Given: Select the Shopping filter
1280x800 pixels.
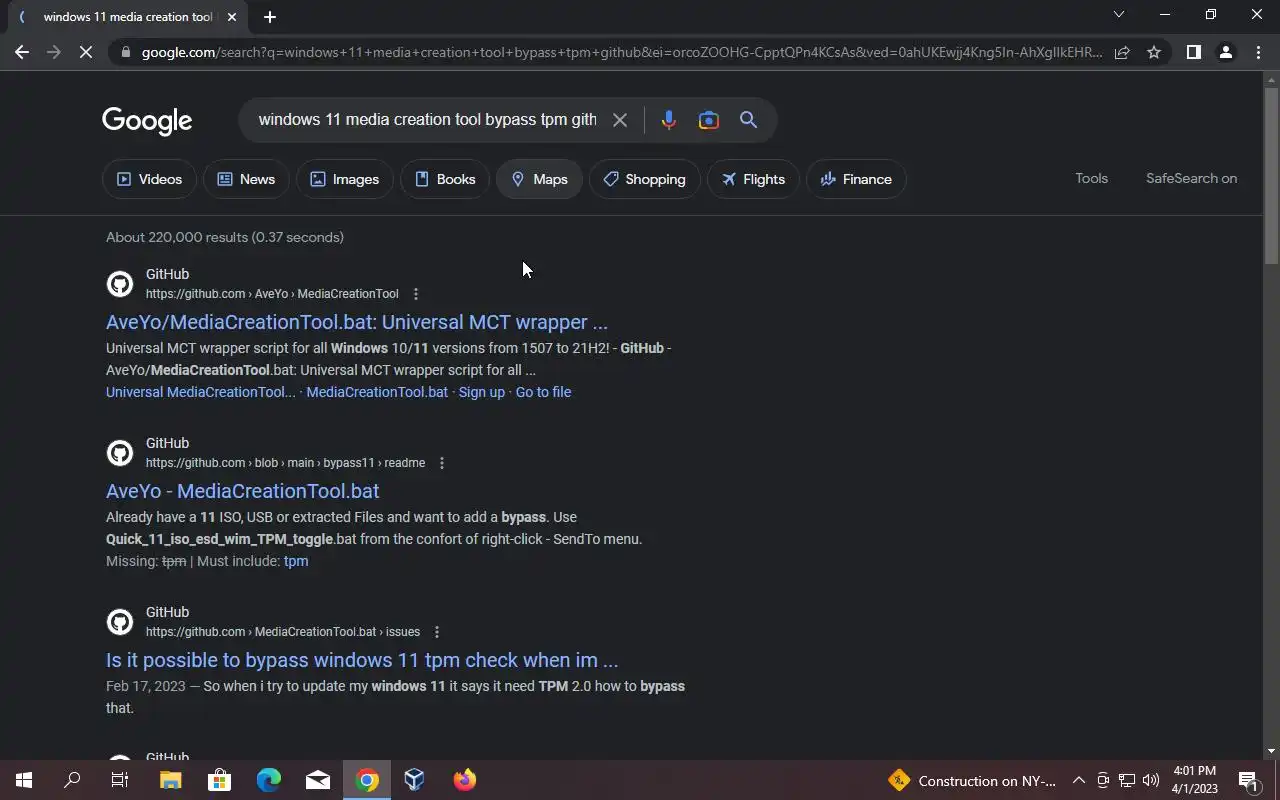Looking at the screenshot, I should tap(644, 179).
